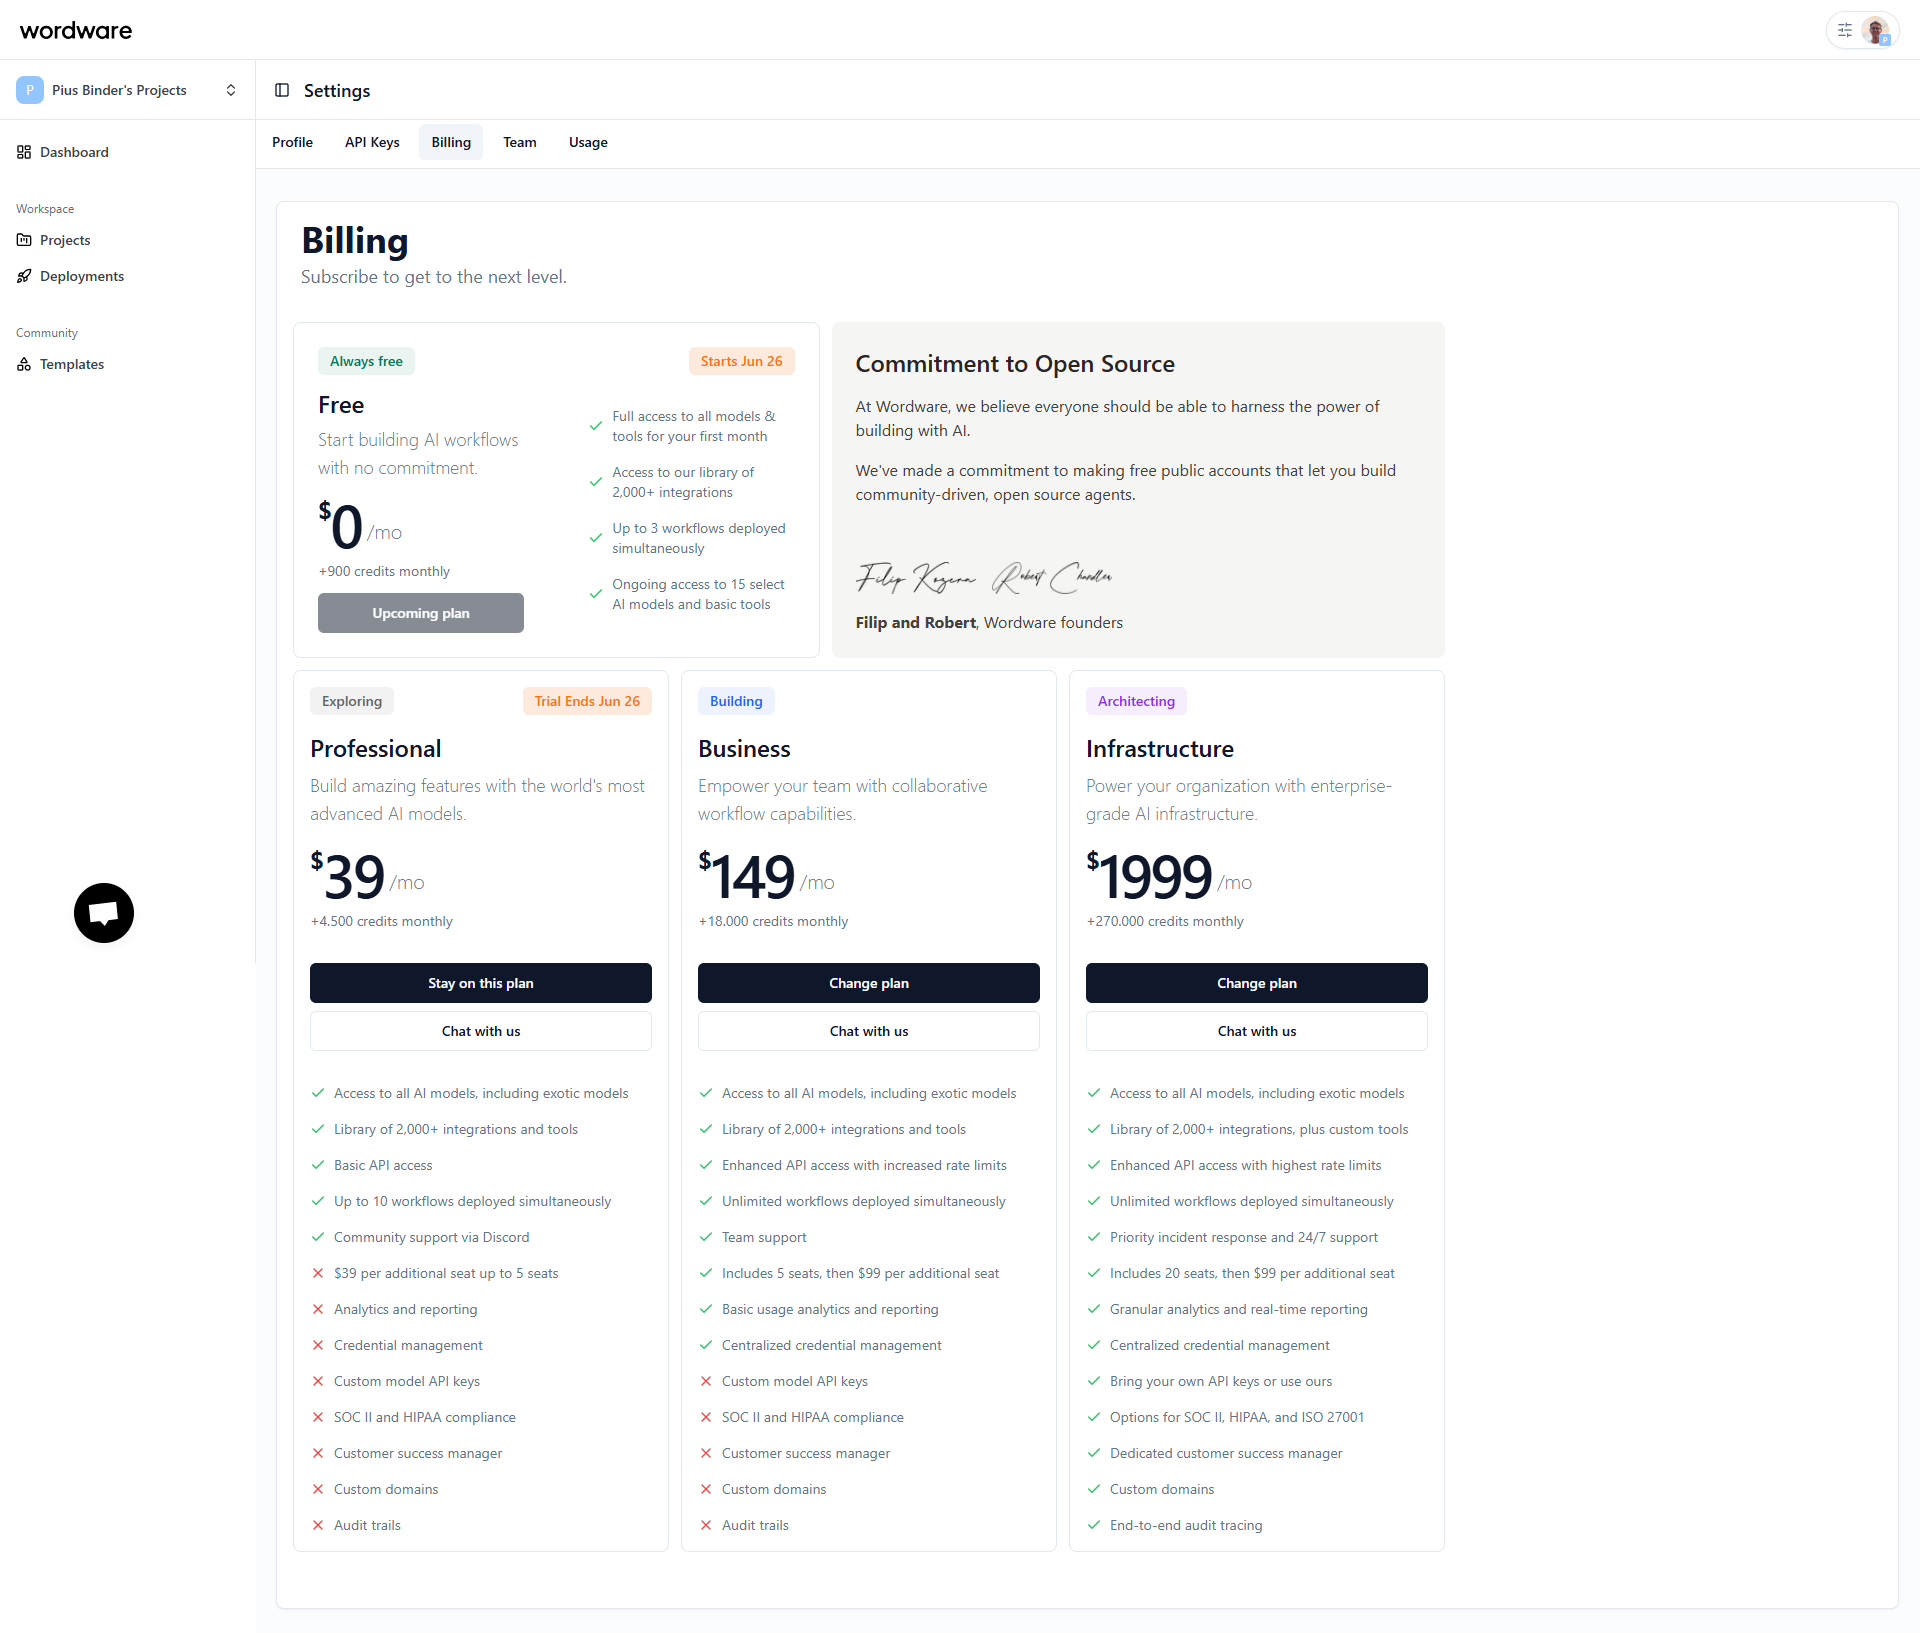This screenshot has height=1633, width=1920.
Task: Click Stay on this plan
Action: pos(481,983)
